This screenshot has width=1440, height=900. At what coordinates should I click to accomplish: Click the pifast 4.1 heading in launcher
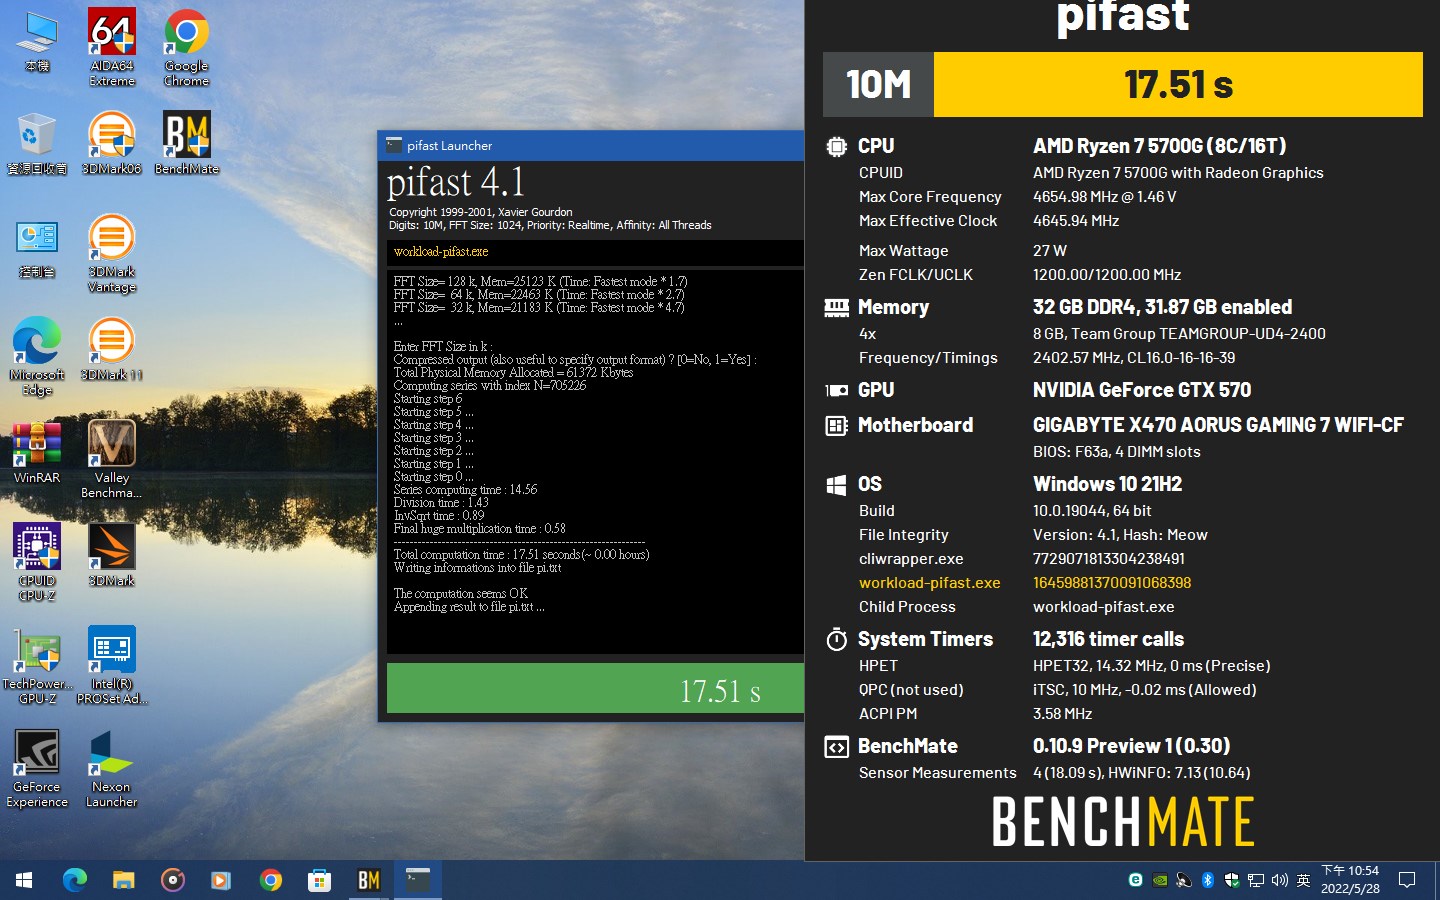[x=455, y=183]
